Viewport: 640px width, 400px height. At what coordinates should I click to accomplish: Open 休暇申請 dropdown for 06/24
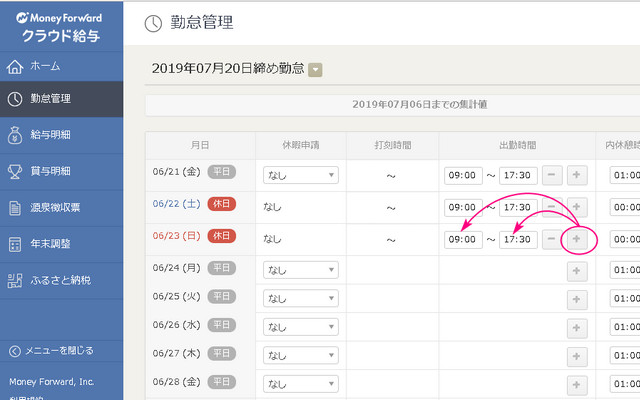click(301, 270)
